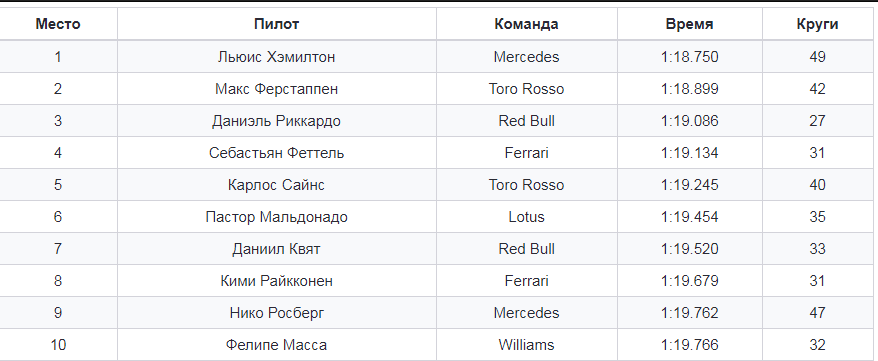The image size is (878, 361).
Task: Select the Даниил Квят name cell
Action: [x=277, y=249]
